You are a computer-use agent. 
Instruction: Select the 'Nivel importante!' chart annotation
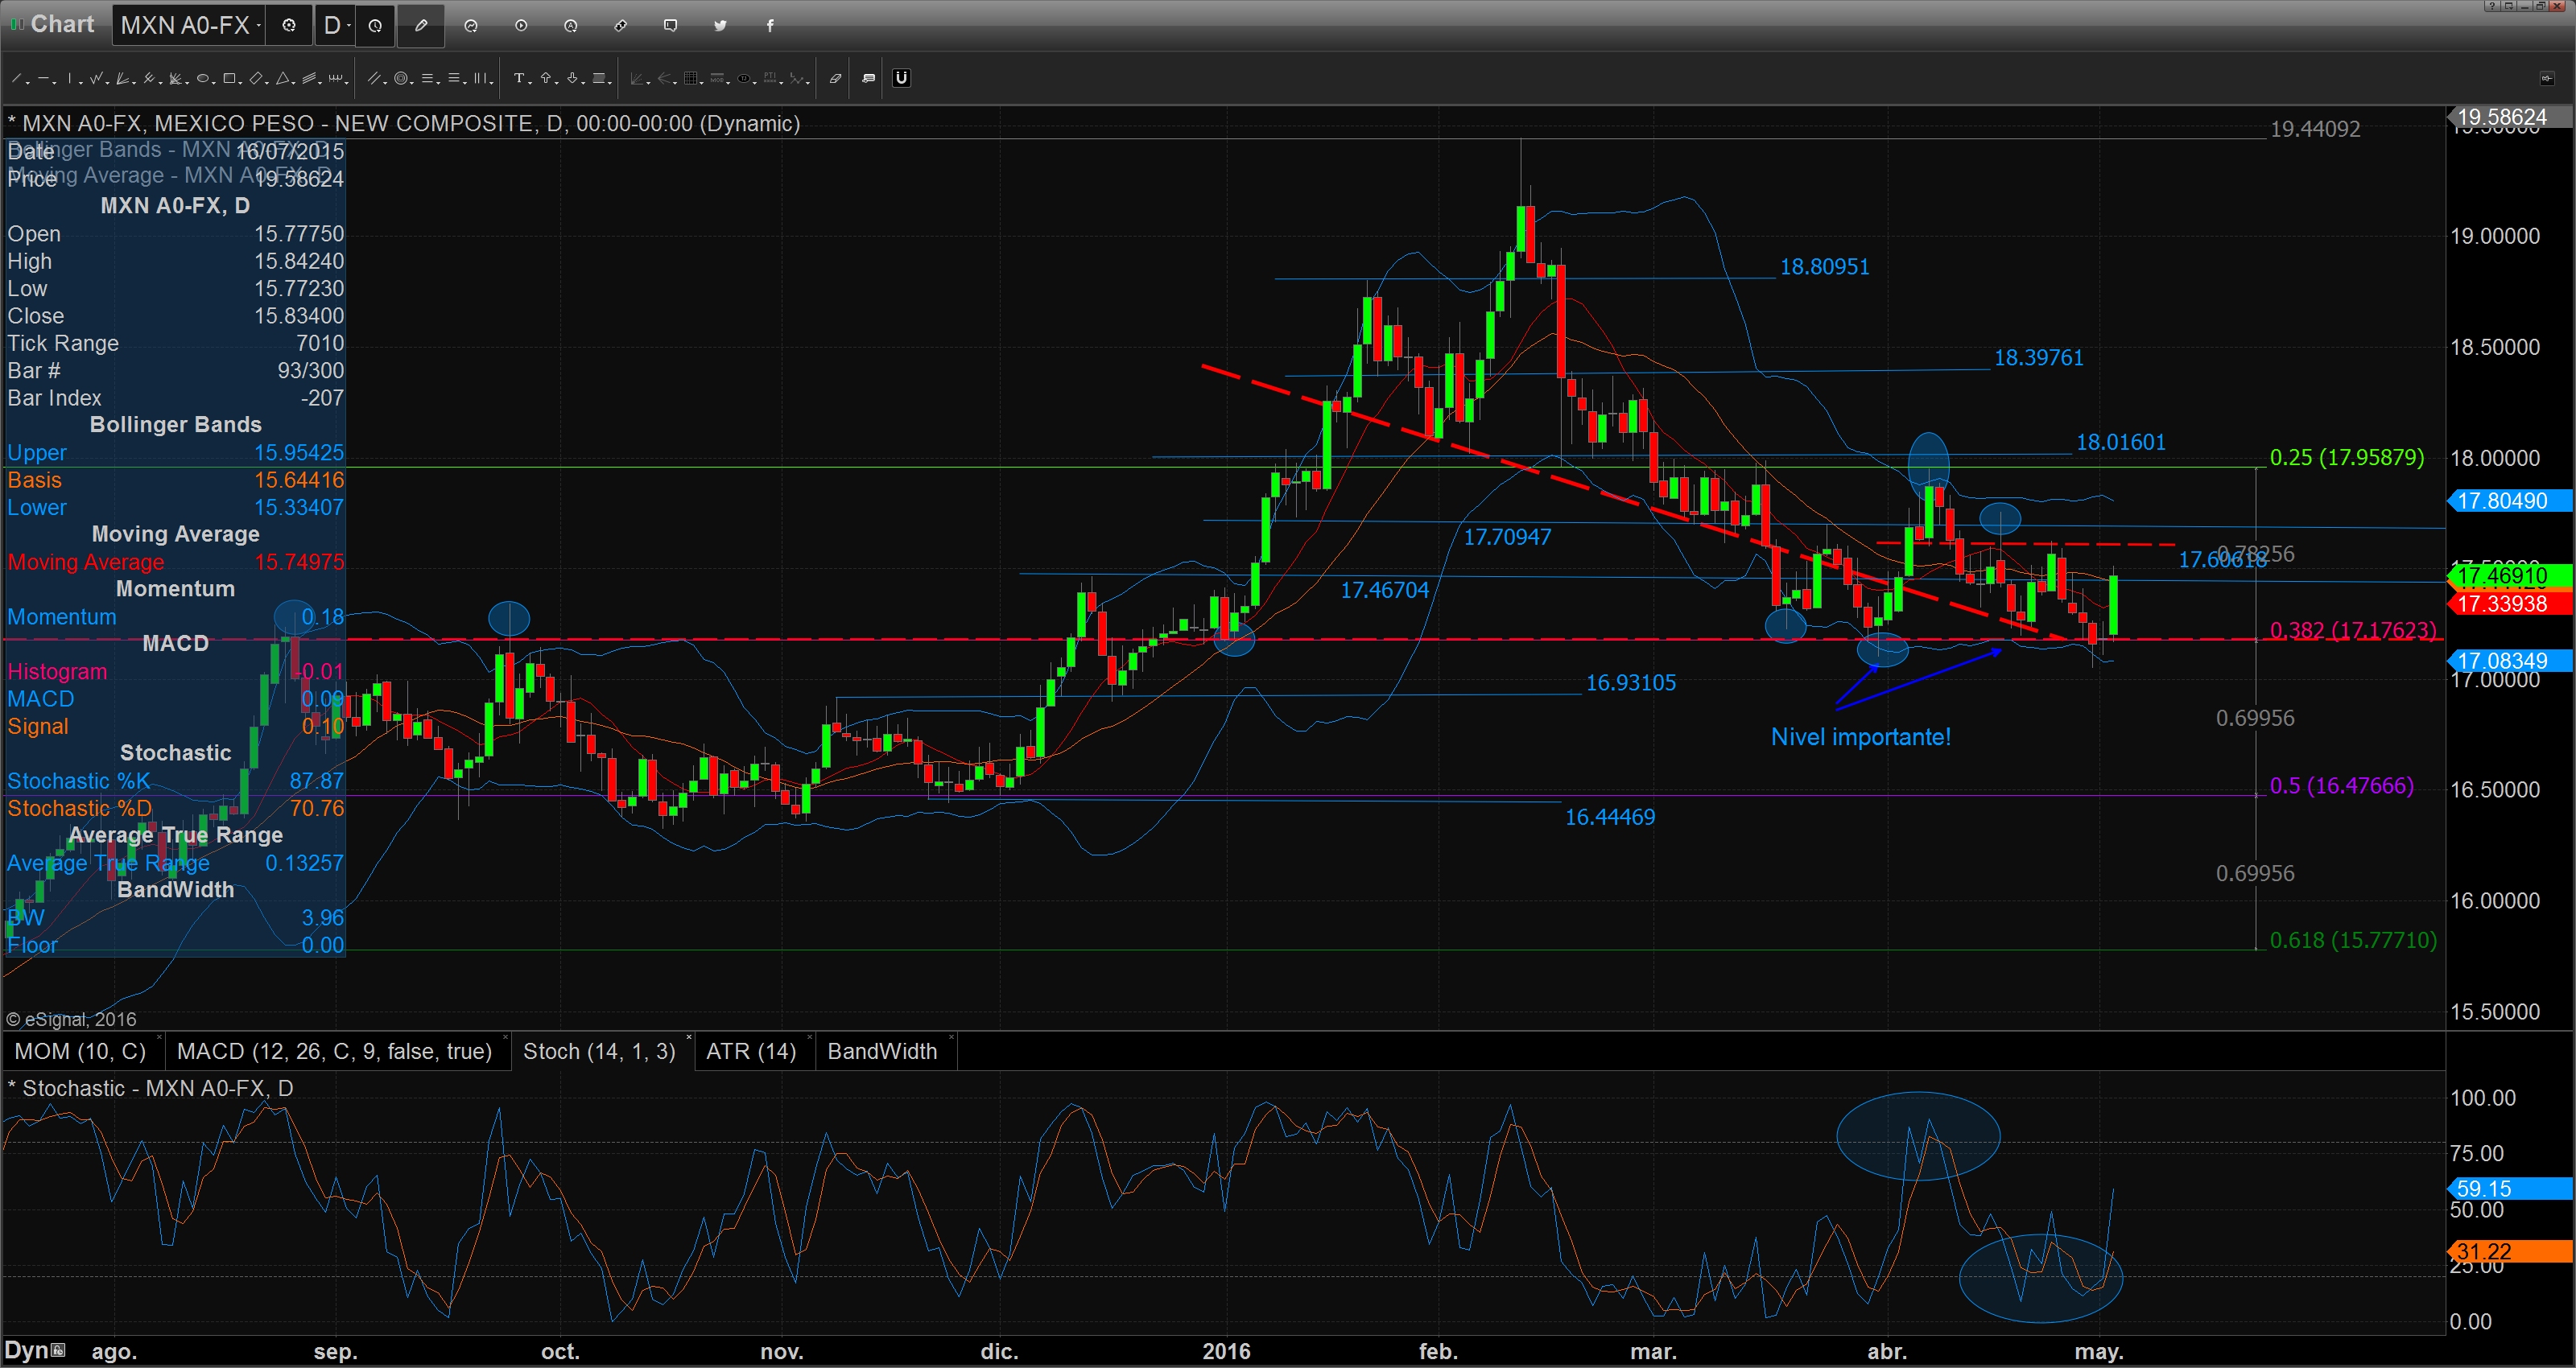point(1860,737)
